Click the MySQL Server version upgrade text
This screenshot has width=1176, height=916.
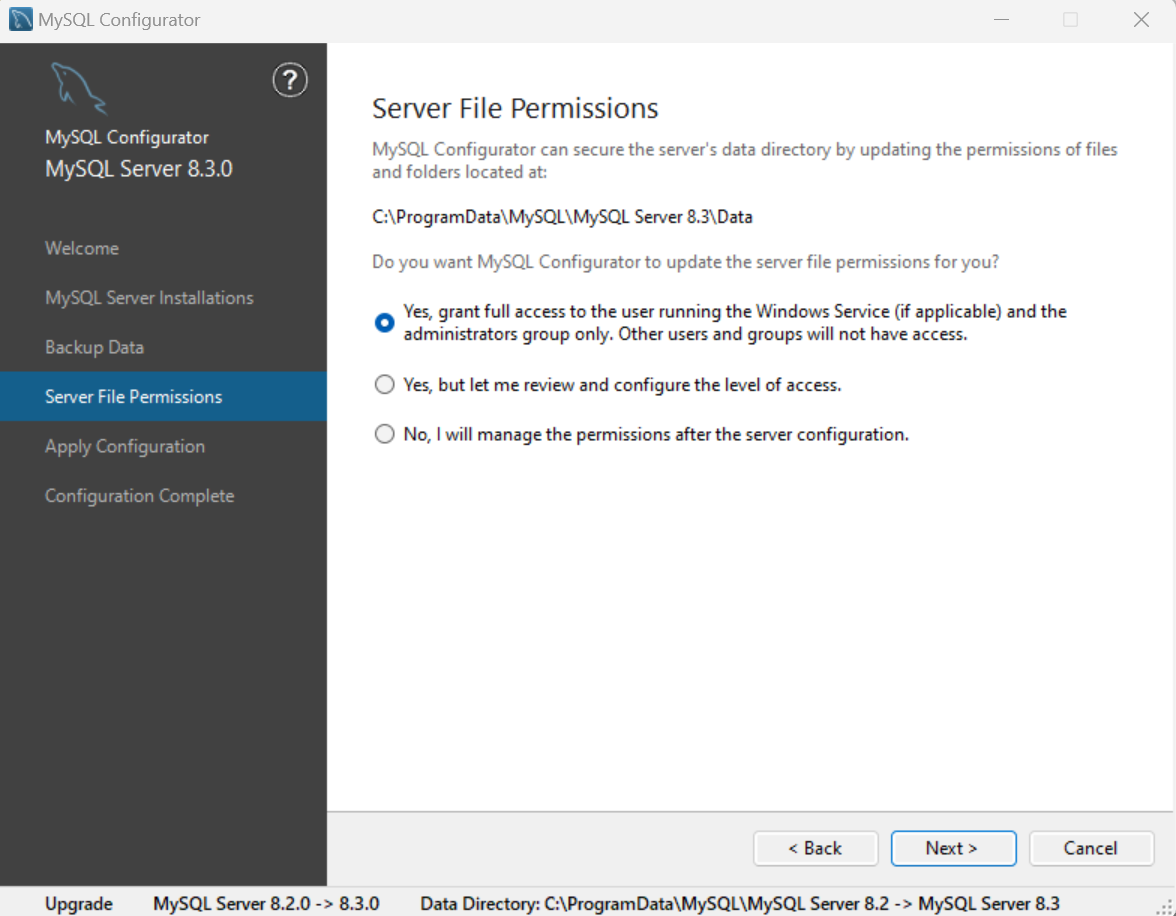(266, 903)
